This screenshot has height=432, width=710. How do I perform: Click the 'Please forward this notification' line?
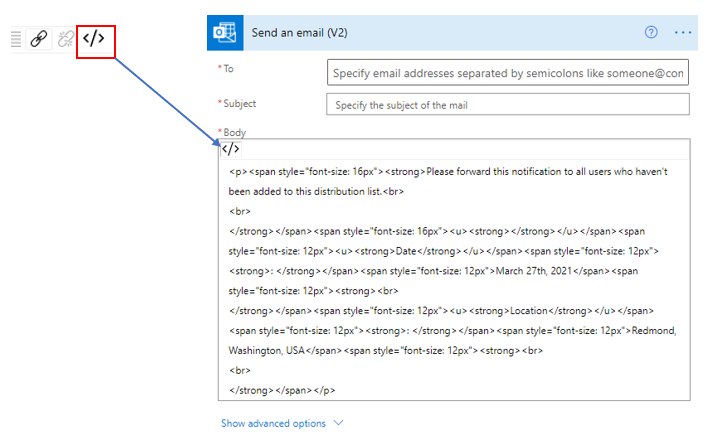point(448,172)
